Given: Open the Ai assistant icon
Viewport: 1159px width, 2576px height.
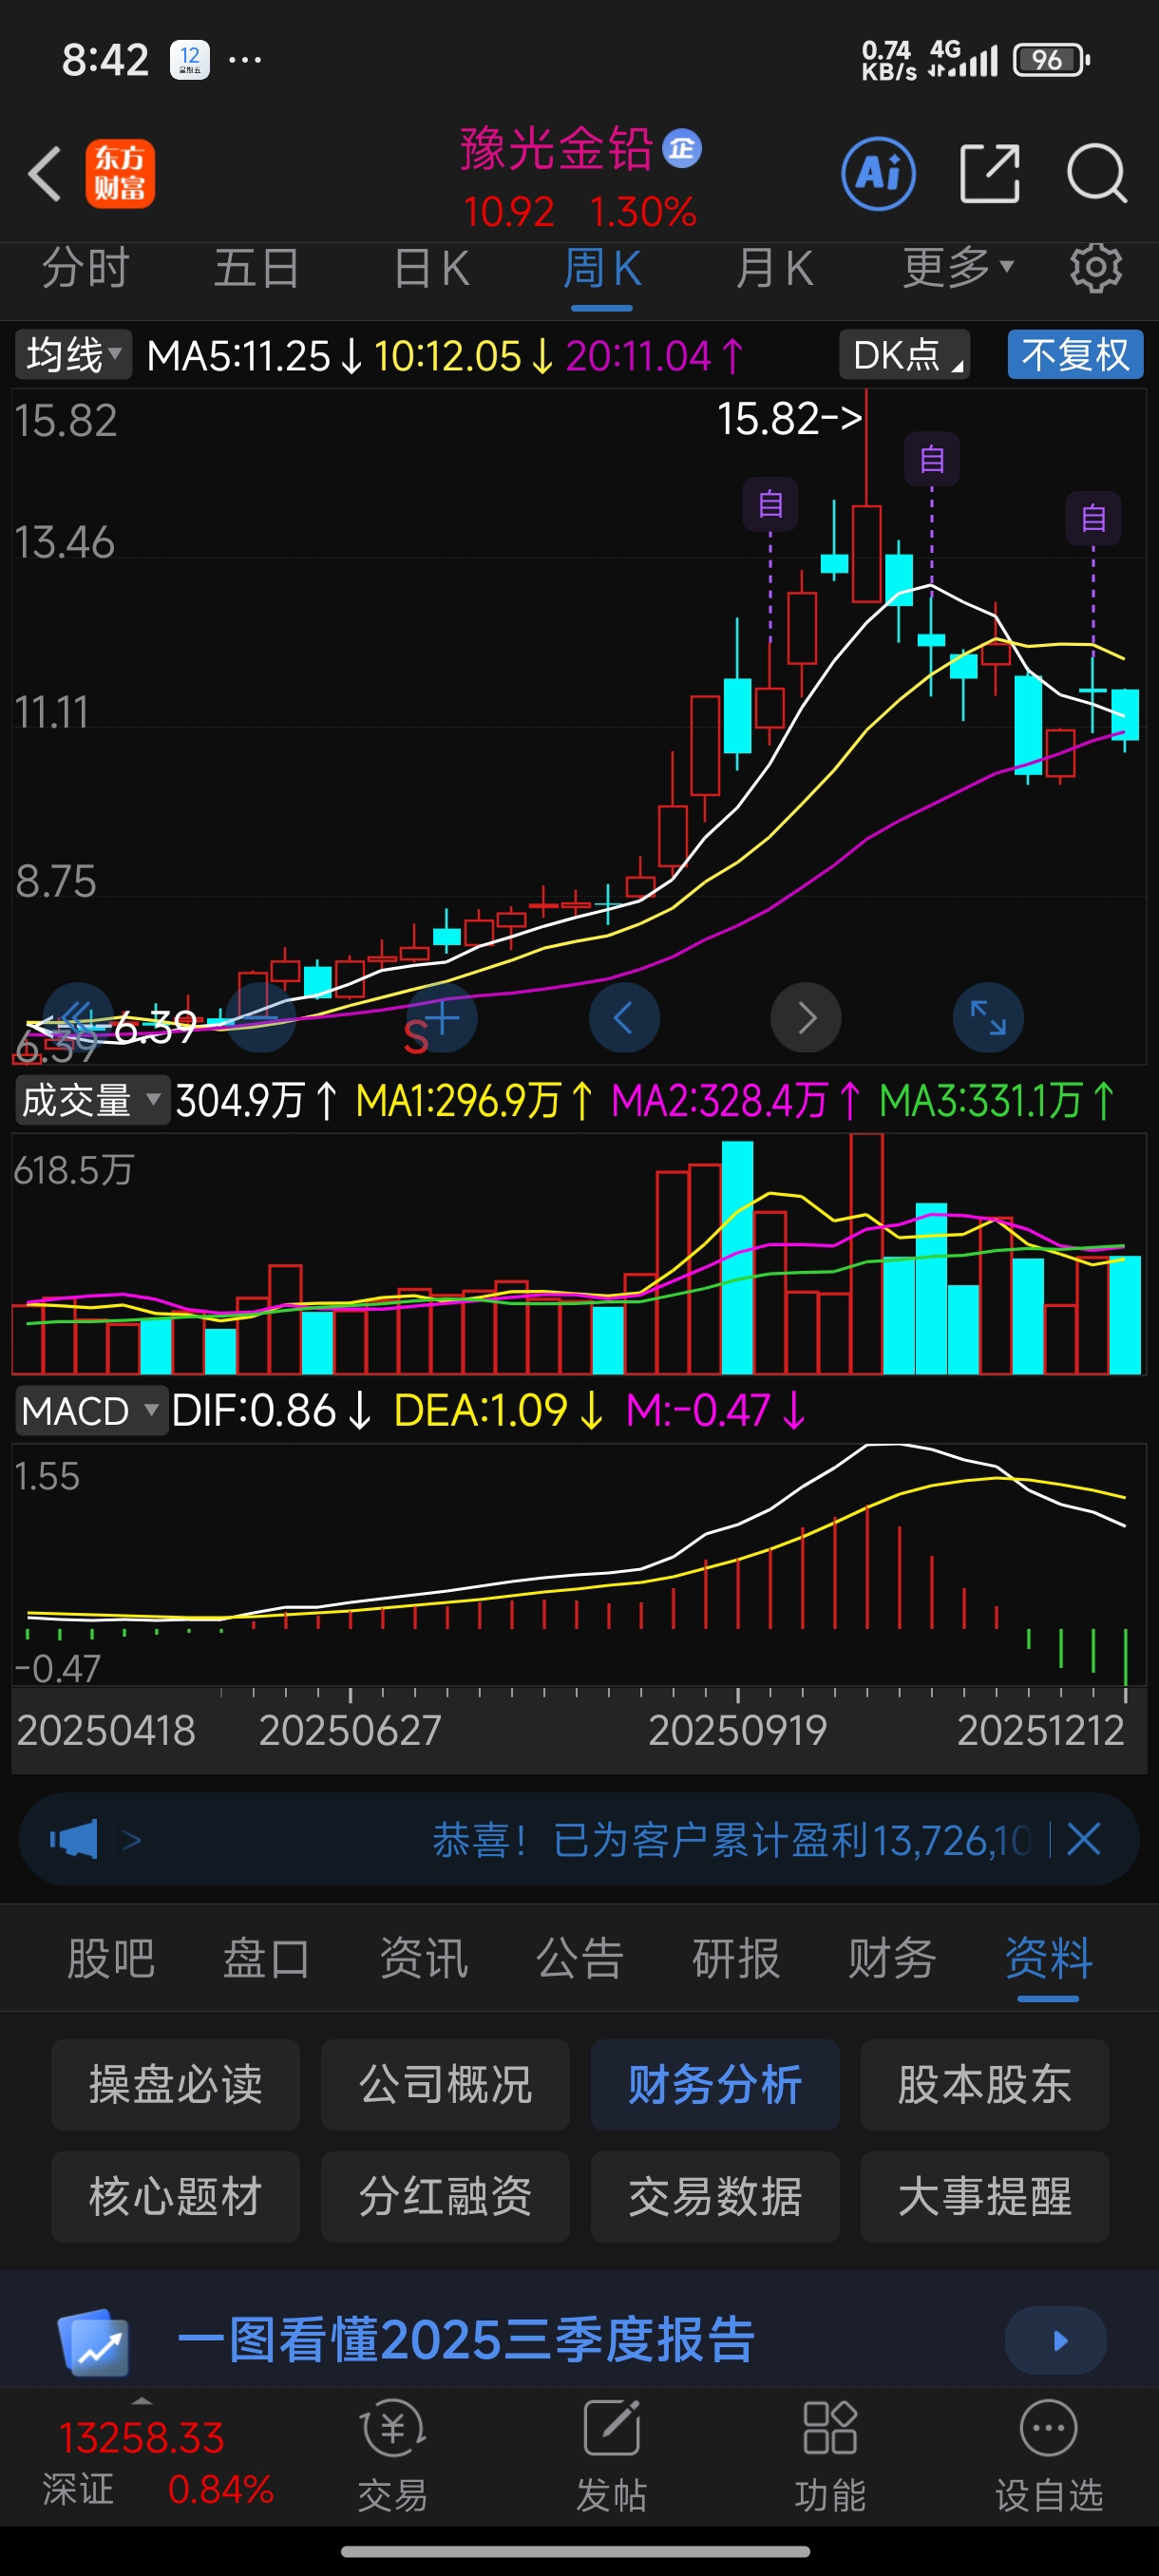Looking at the screenshot, I should click(x=878, y=174).
